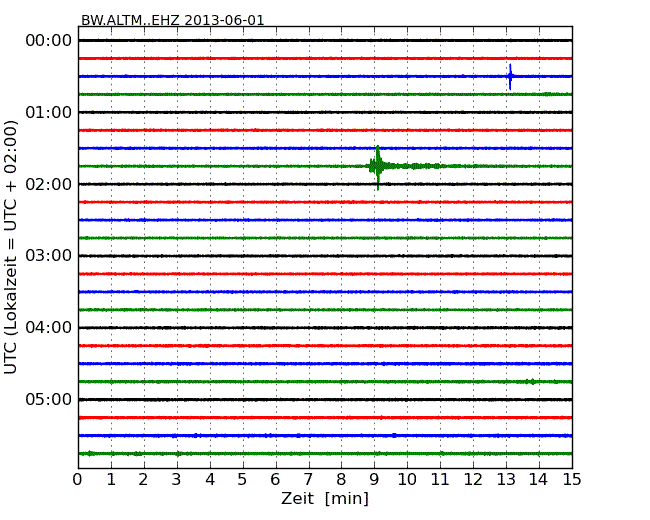Screen dimensions: 650x520
Task: Click the x-axis tick label 2
Action: click(x=143, y=480)
